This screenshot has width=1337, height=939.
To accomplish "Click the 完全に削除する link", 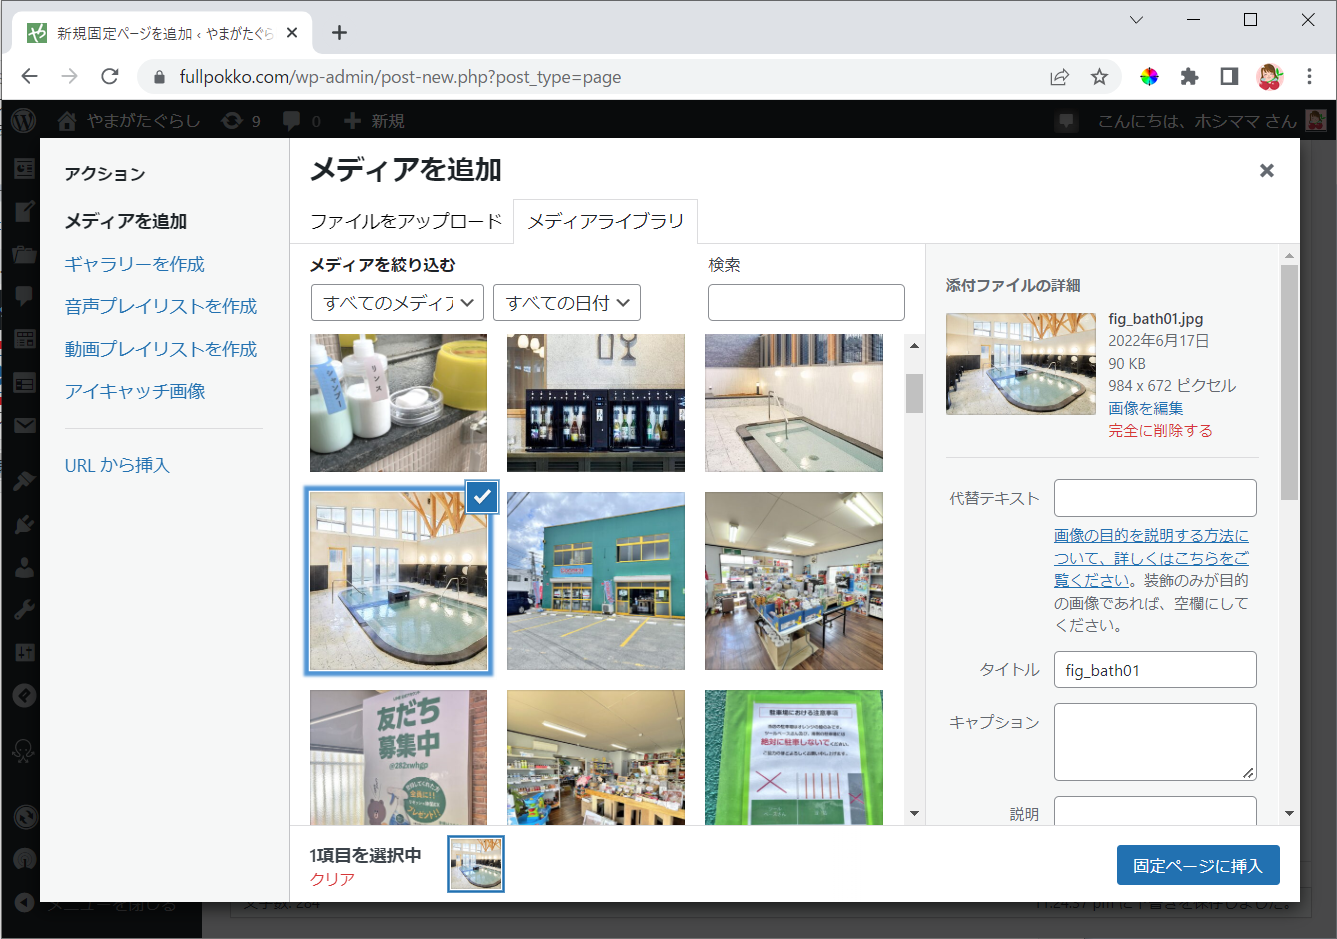I will [1160, 431].
